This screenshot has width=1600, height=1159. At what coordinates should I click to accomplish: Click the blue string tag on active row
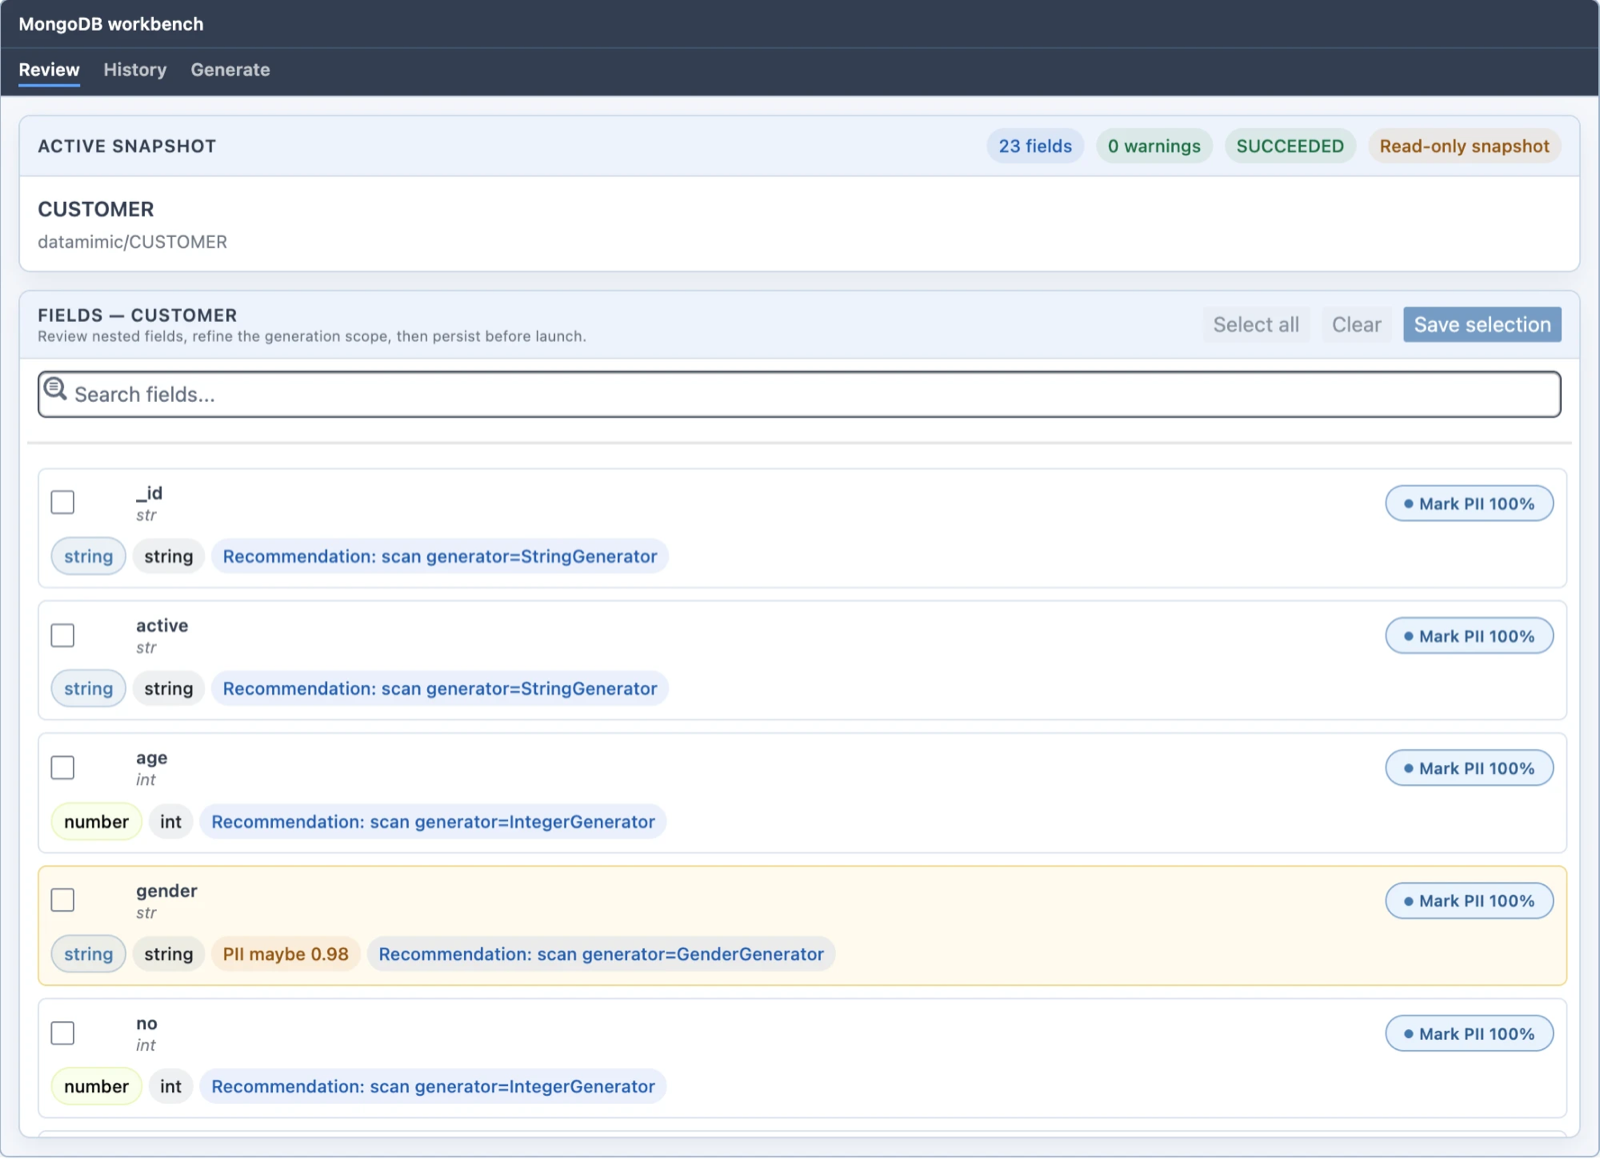click(x=88, y=688)
